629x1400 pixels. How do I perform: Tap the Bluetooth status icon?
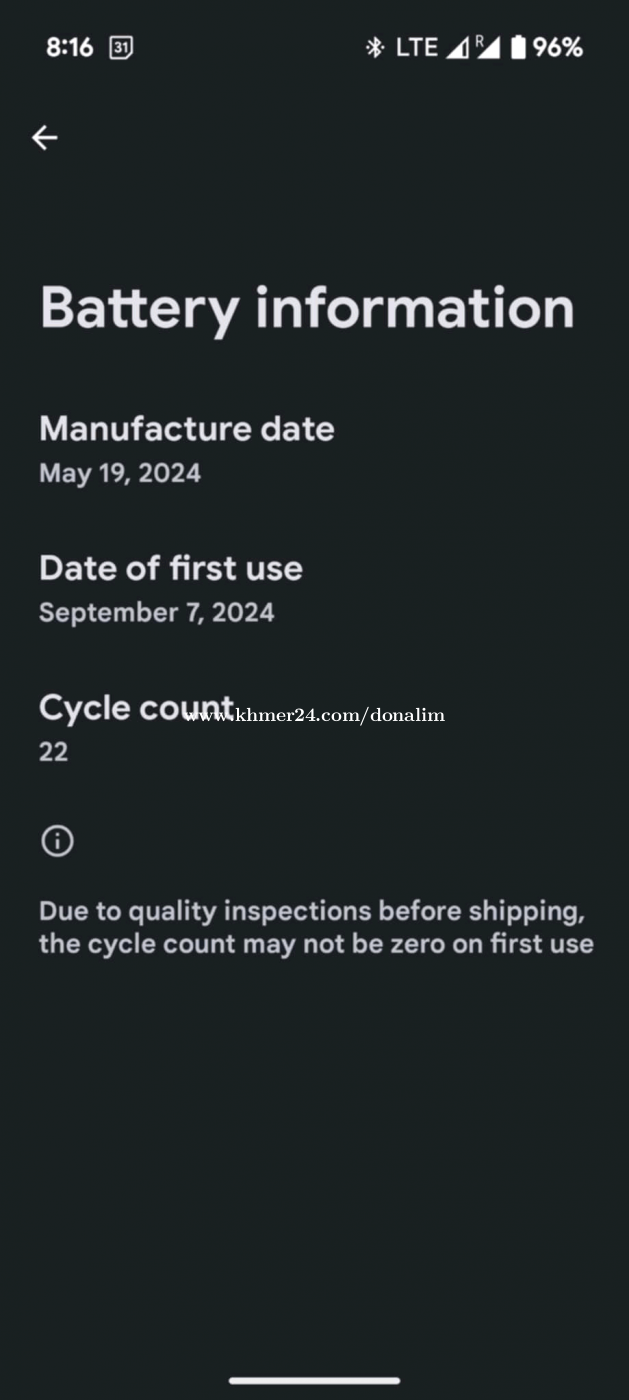tap(375, 47)
